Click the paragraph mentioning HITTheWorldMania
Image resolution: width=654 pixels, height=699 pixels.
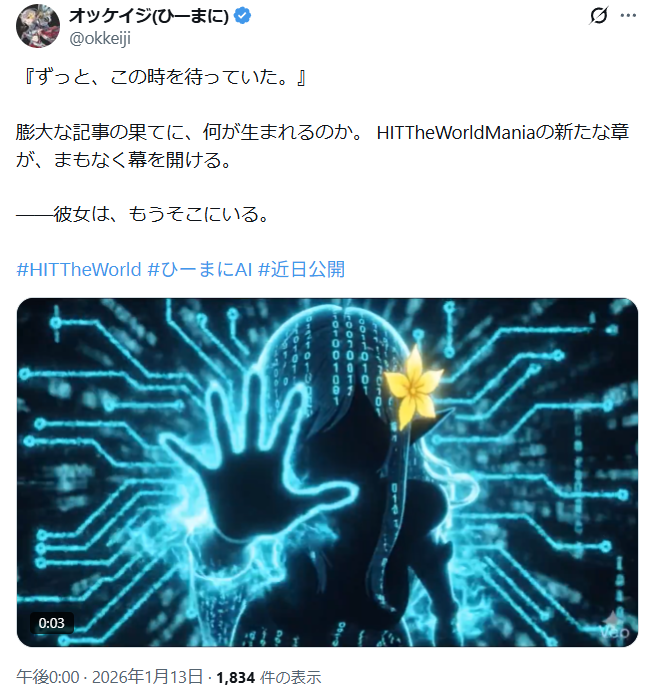coord(322,146)
